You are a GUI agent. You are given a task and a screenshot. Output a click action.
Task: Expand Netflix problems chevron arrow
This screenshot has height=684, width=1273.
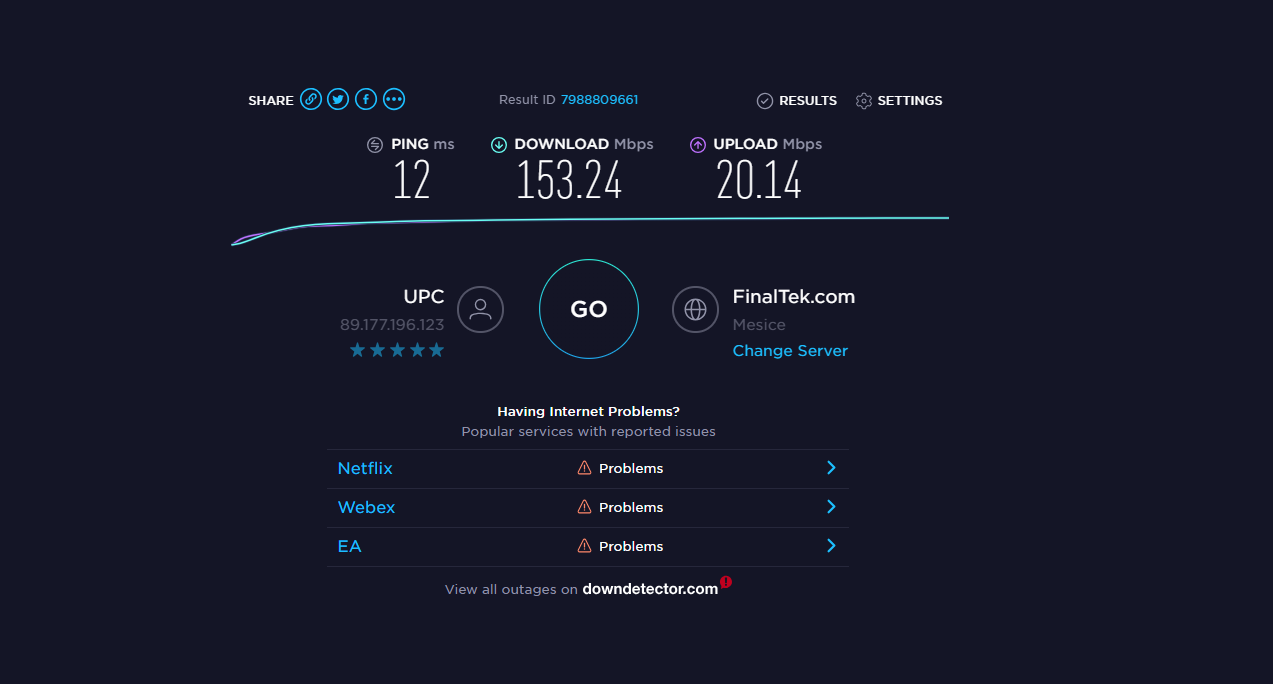pos(831,468)
